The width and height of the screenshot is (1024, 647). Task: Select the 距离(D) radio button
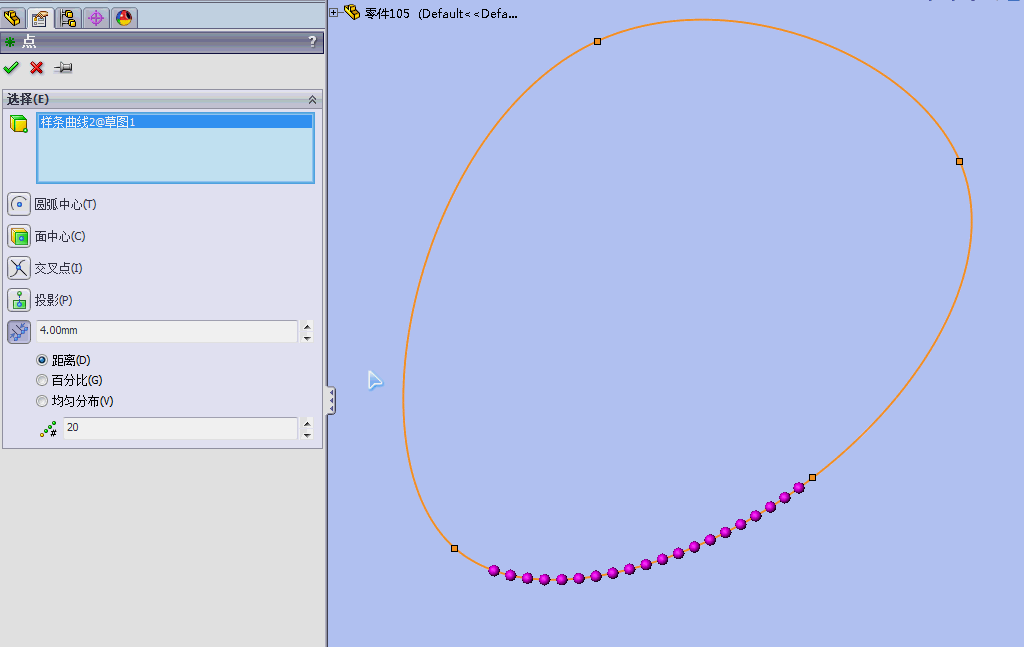42,360
